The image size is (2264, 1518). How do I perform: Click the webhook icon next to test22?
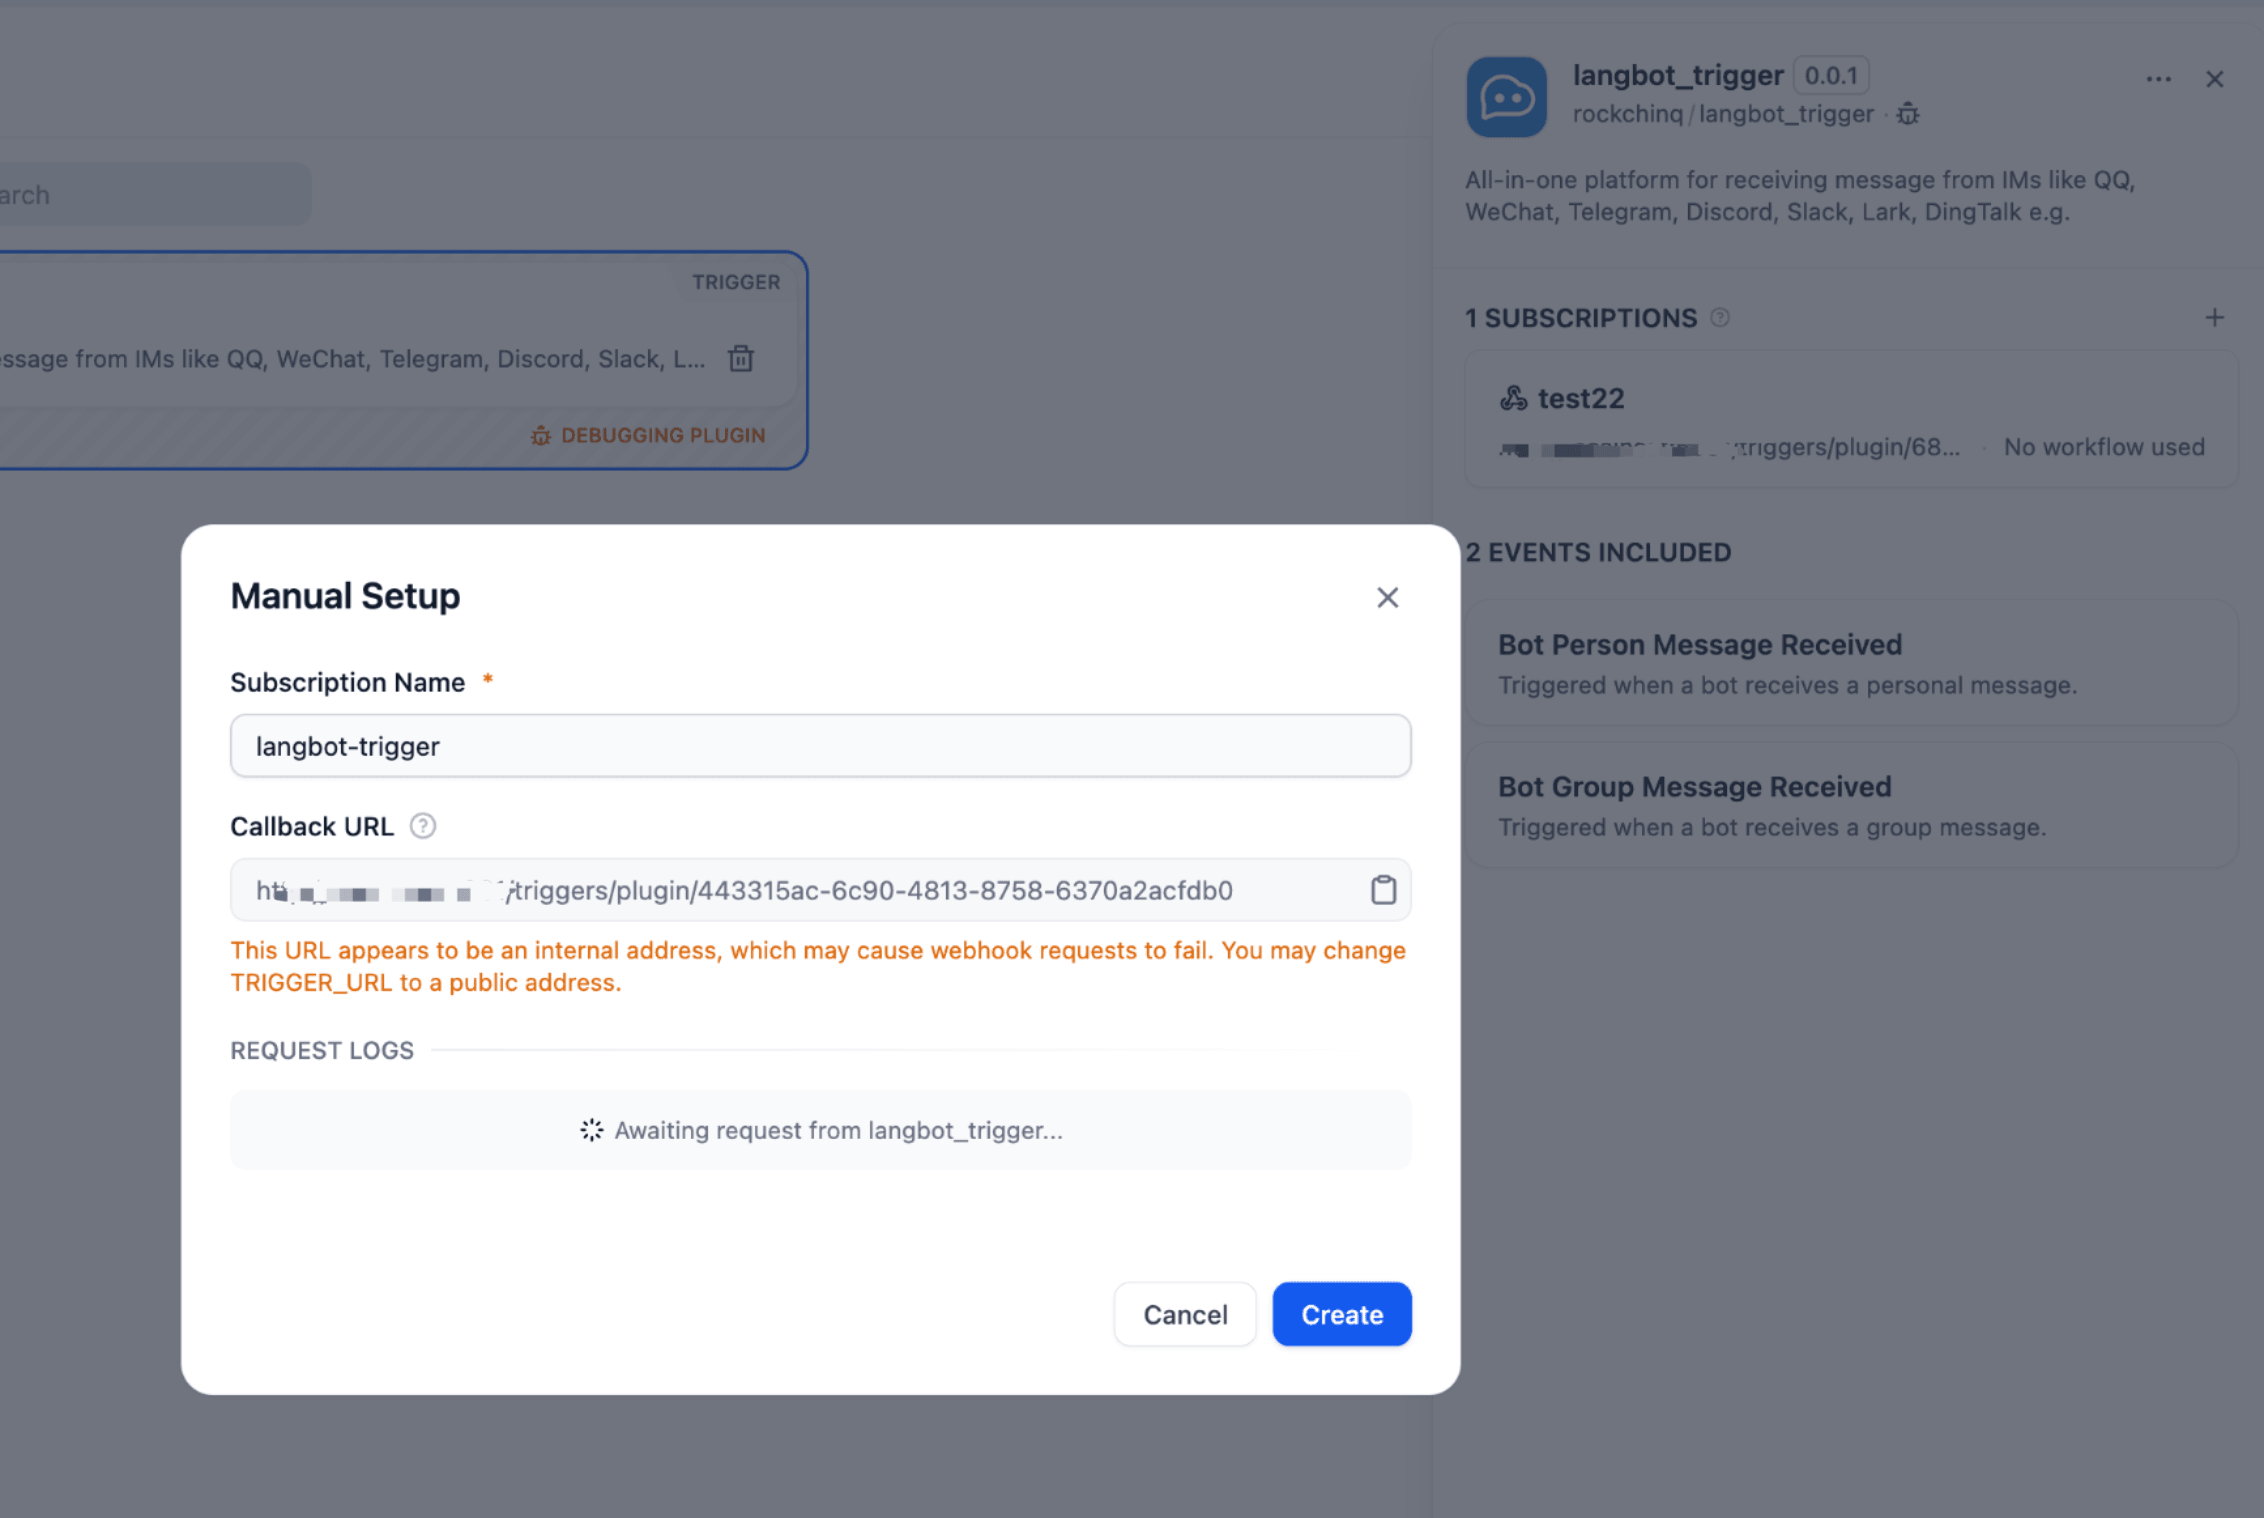coord(1513,398)
